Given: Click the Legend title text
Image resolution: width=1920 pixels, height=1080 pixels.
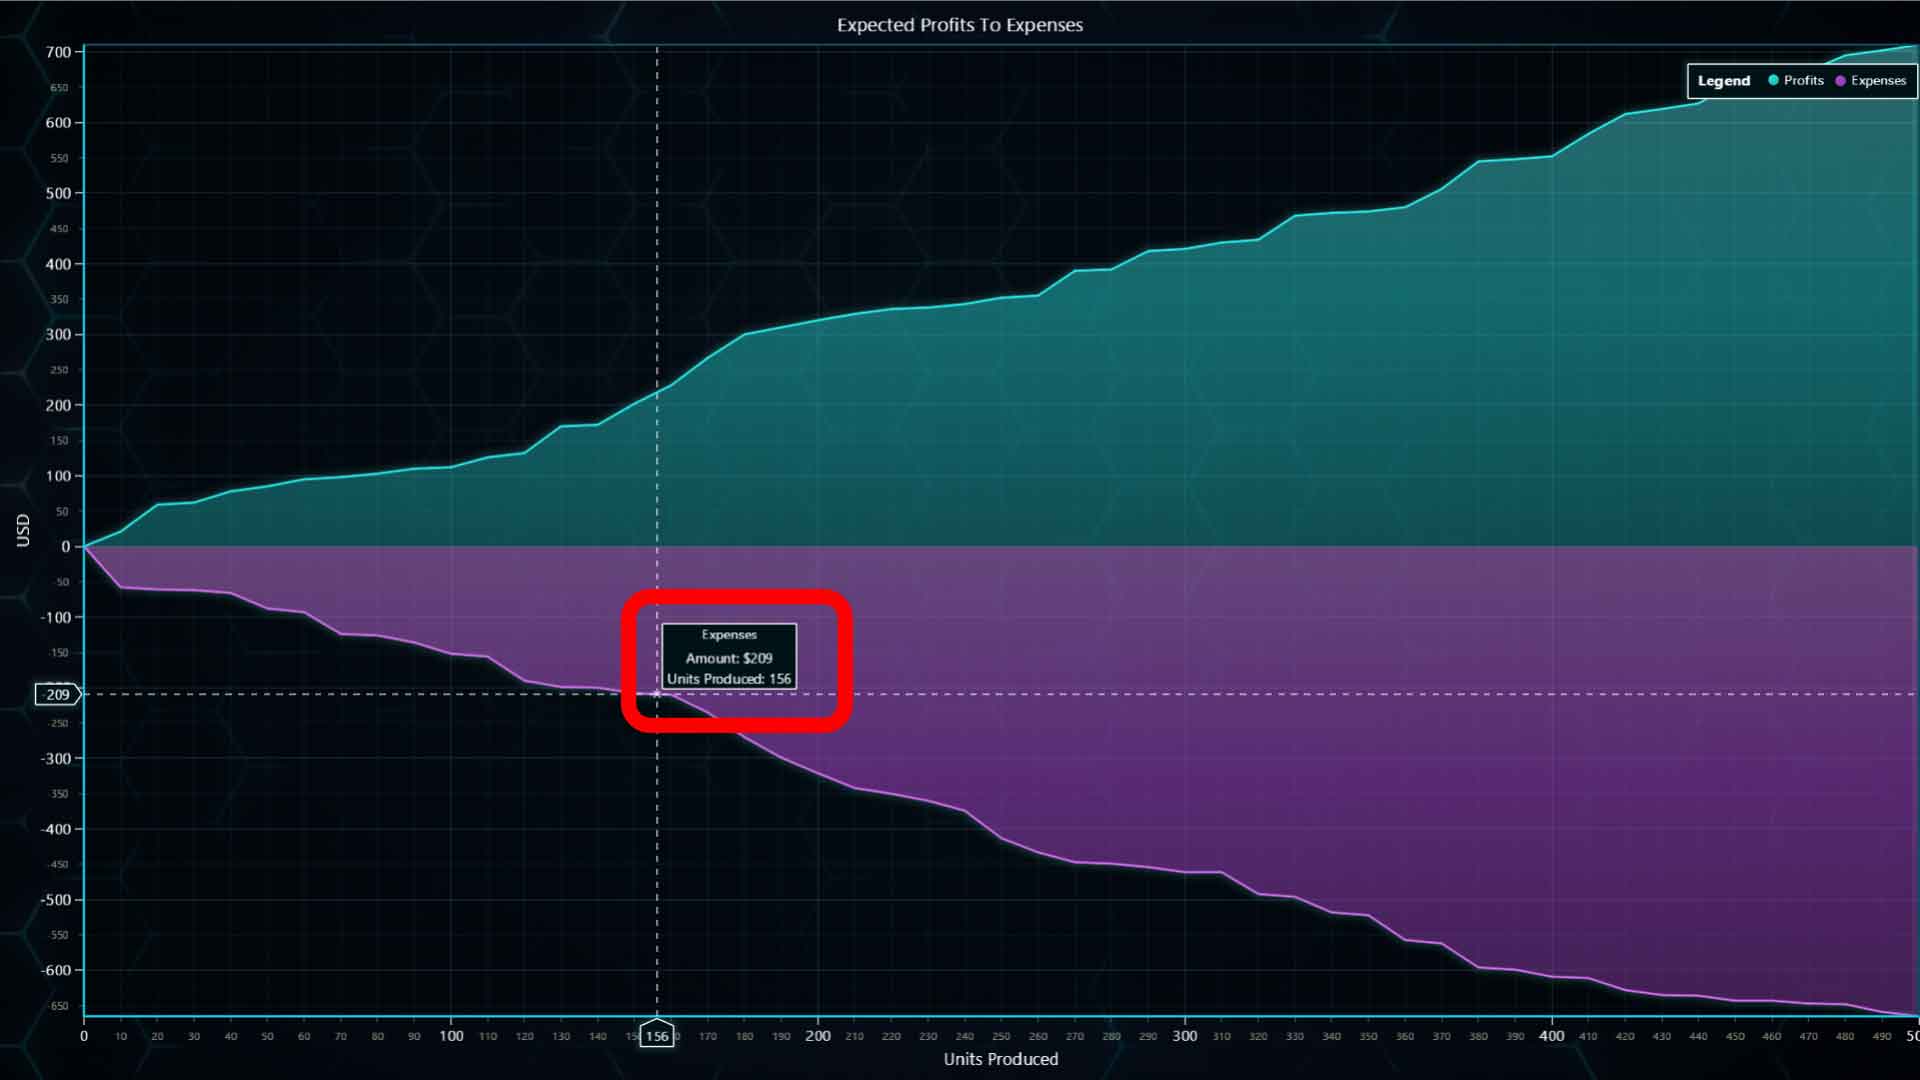Looking at the screenshot, I should [x=1724, y=81].
